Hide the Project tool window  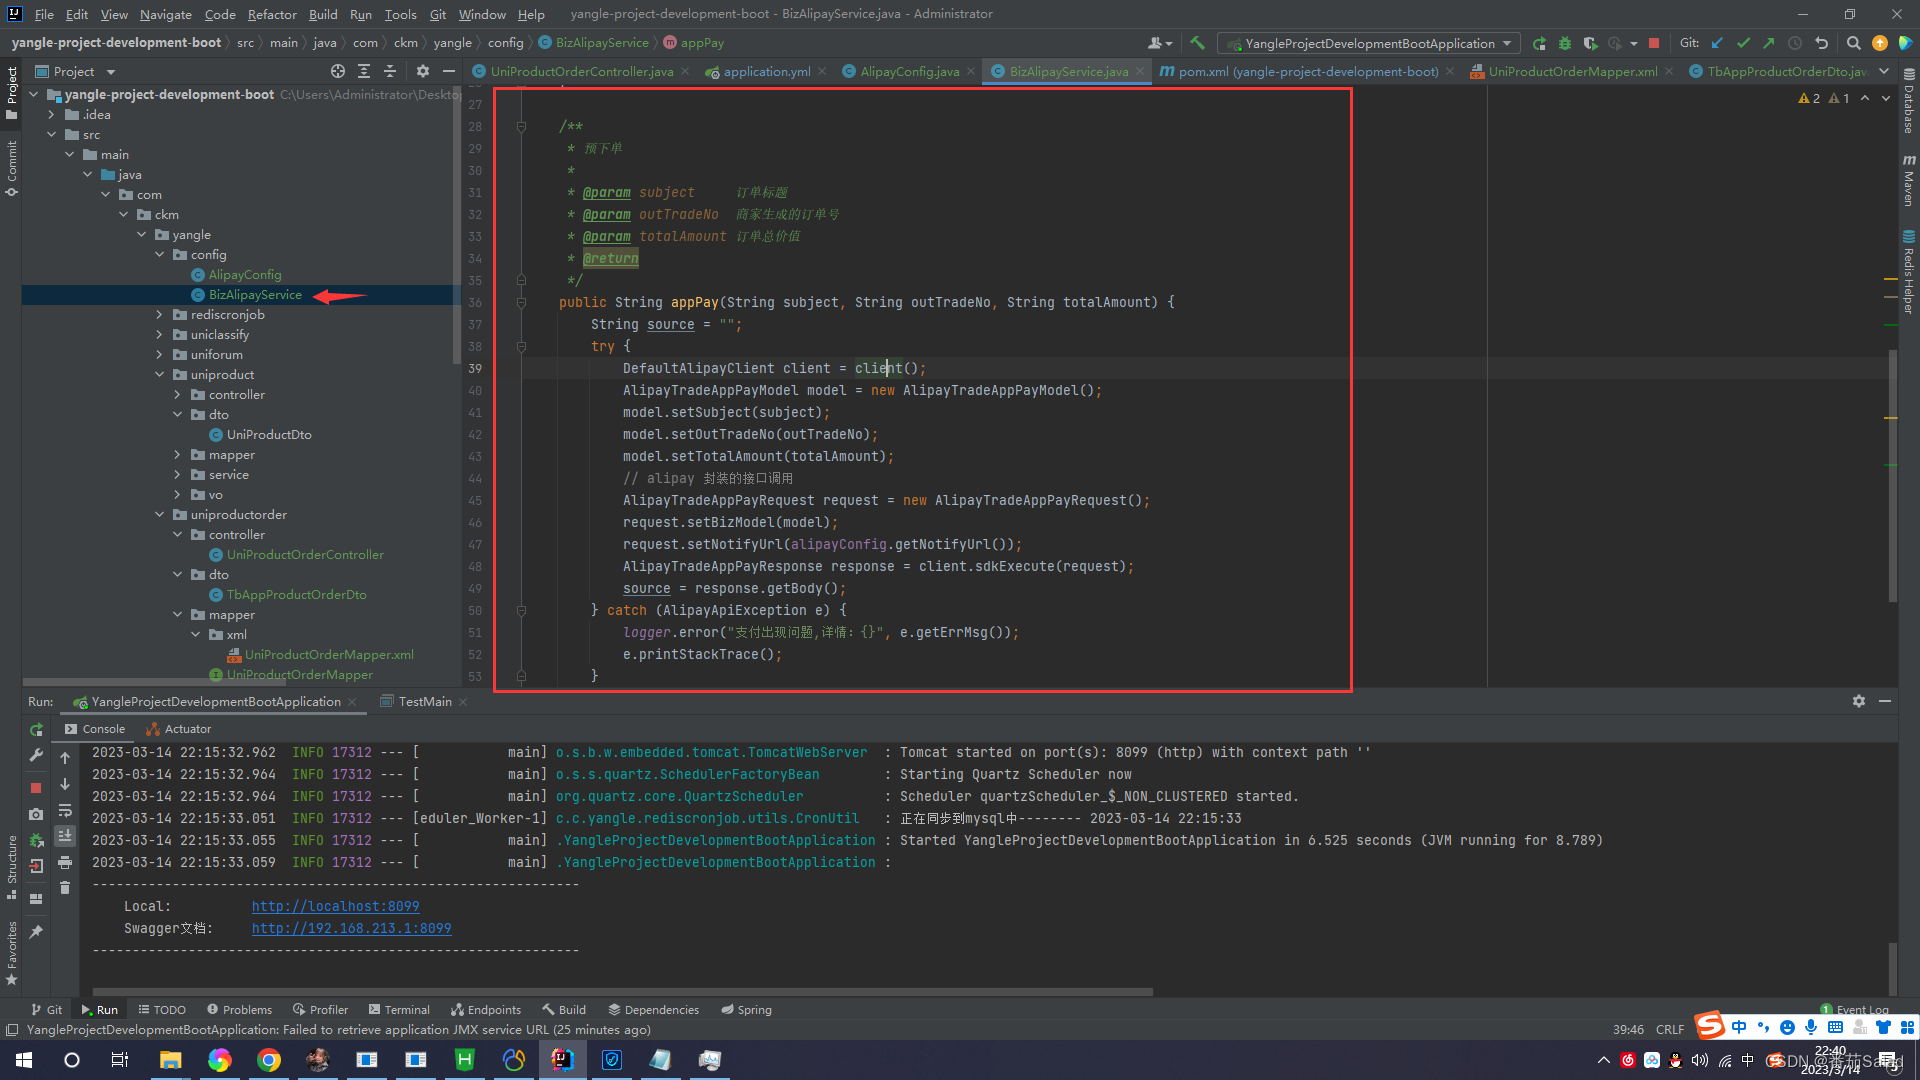click(x=449, y=71)
